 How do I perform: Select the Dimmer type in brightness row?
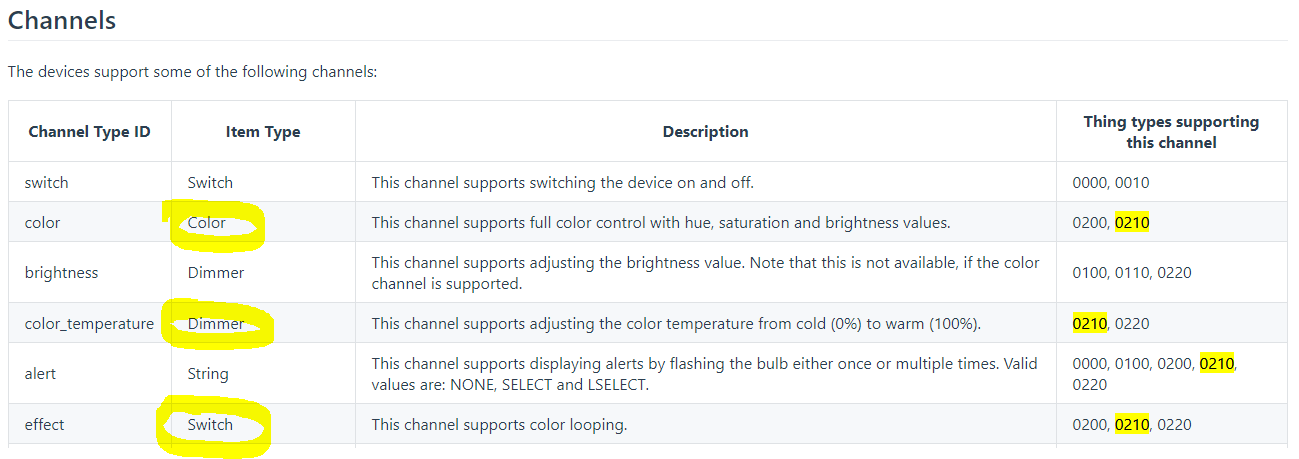216,272
